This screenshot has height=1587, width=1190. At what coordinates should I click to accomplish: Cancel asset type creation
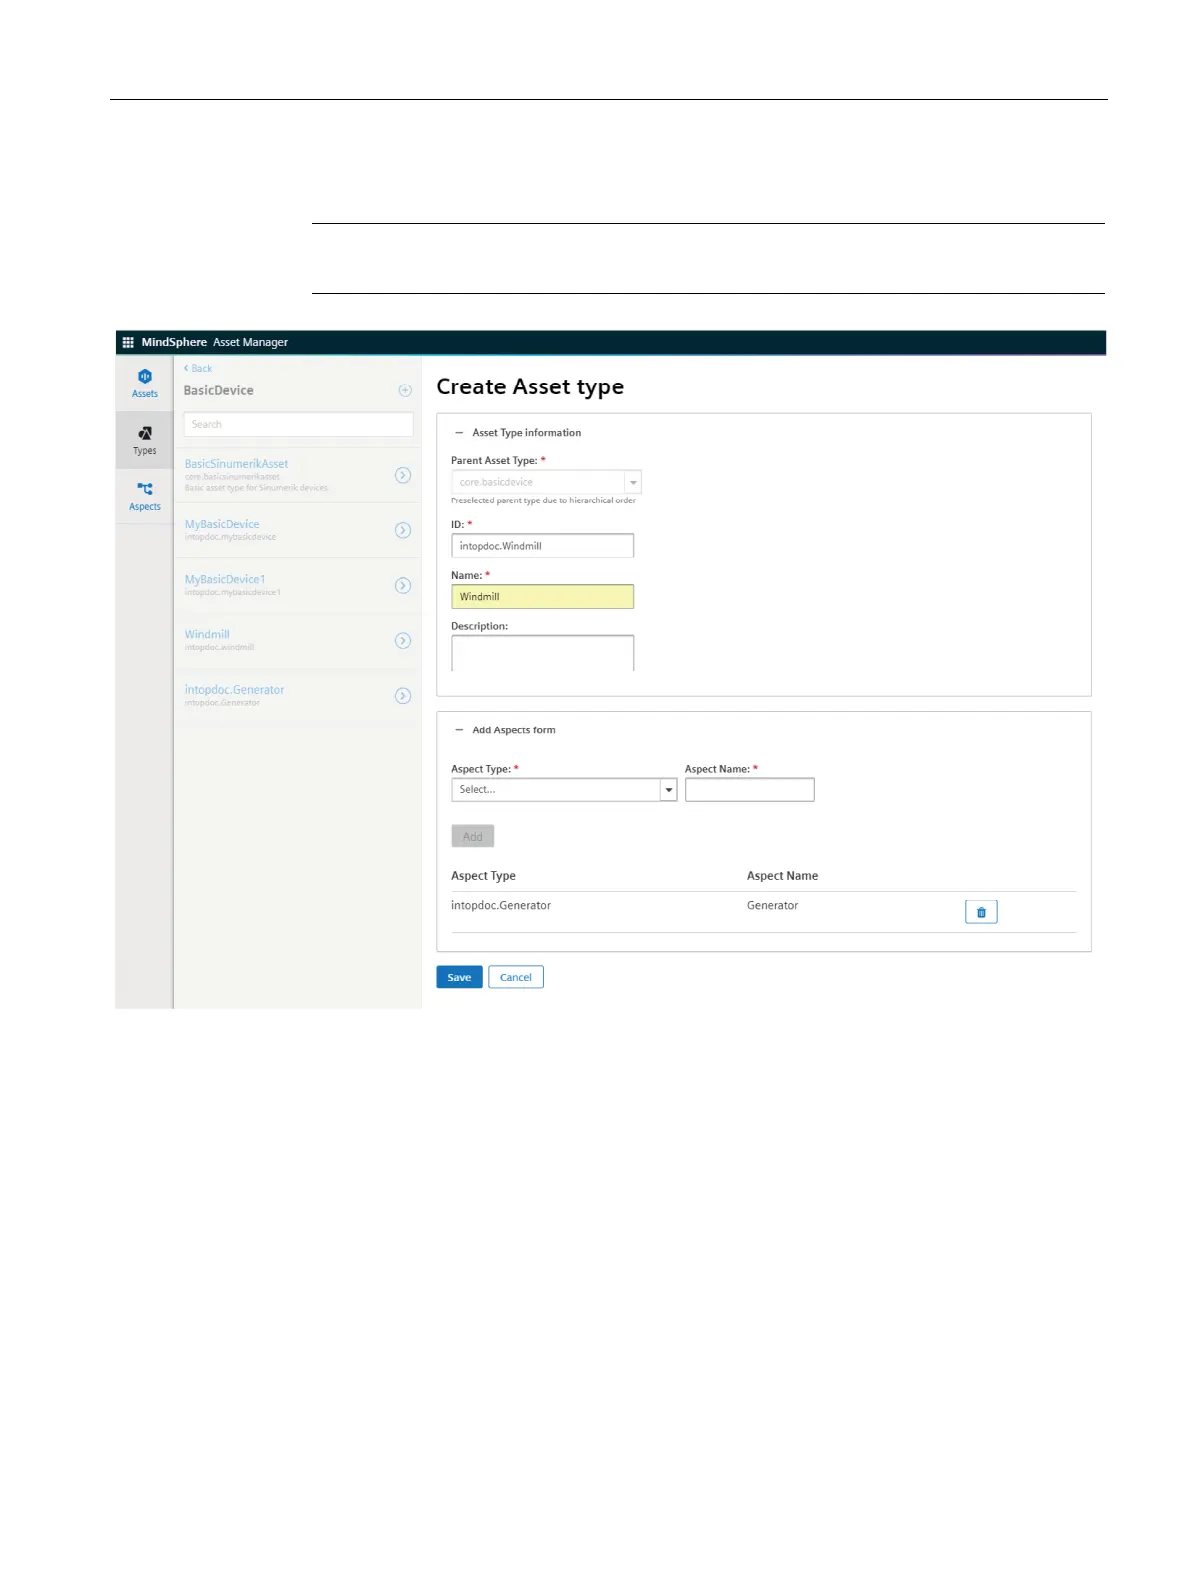pyautogui.click(x=516, y=977)
